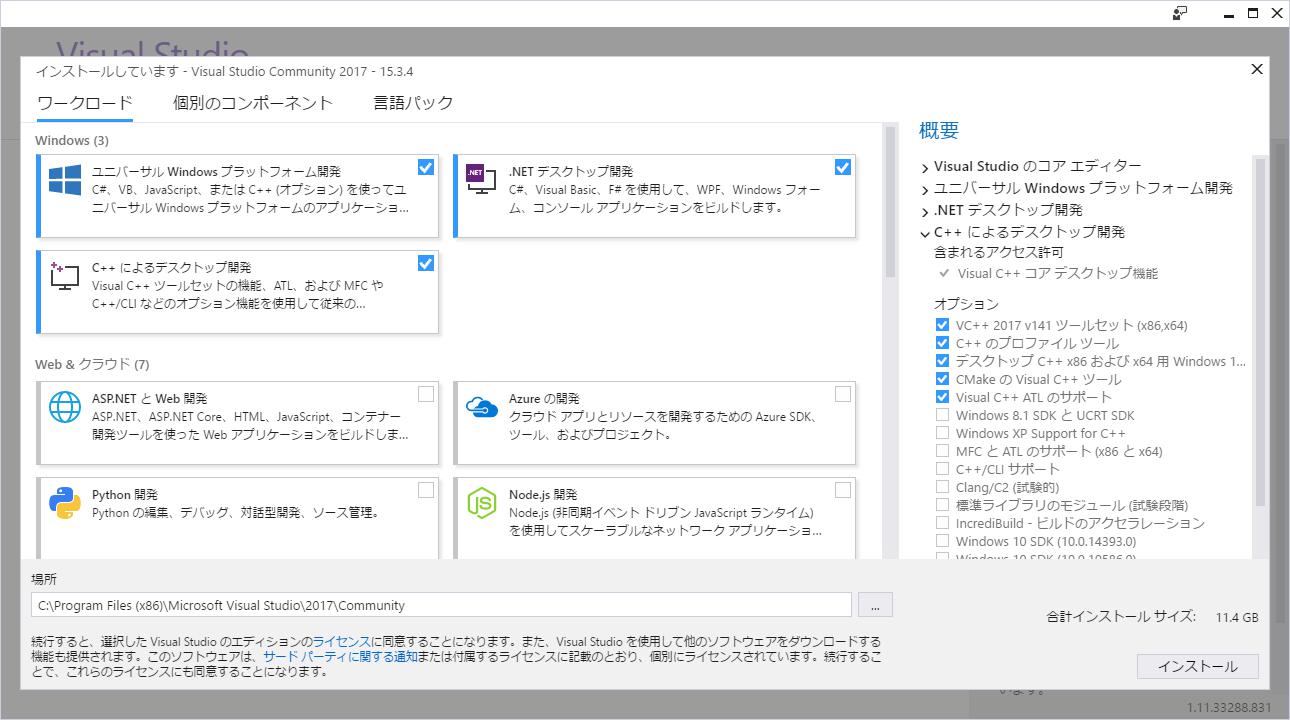
Task: Enable Clang/C2 (試験的) option
Action: [942, 487]
